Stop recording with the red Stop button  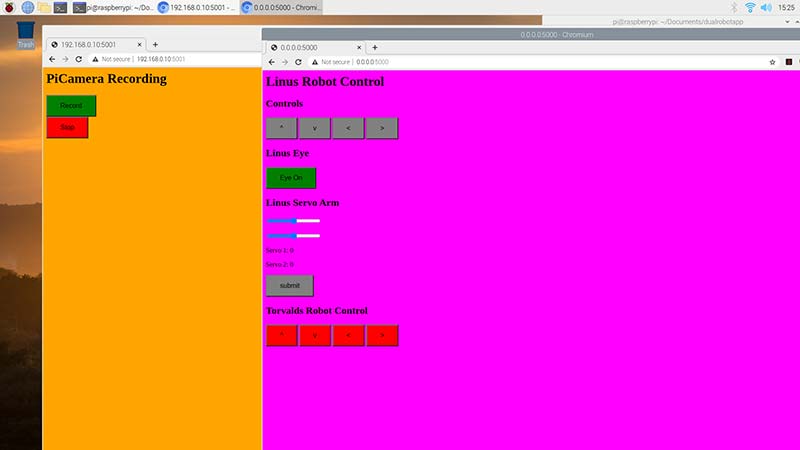[67, 127]
